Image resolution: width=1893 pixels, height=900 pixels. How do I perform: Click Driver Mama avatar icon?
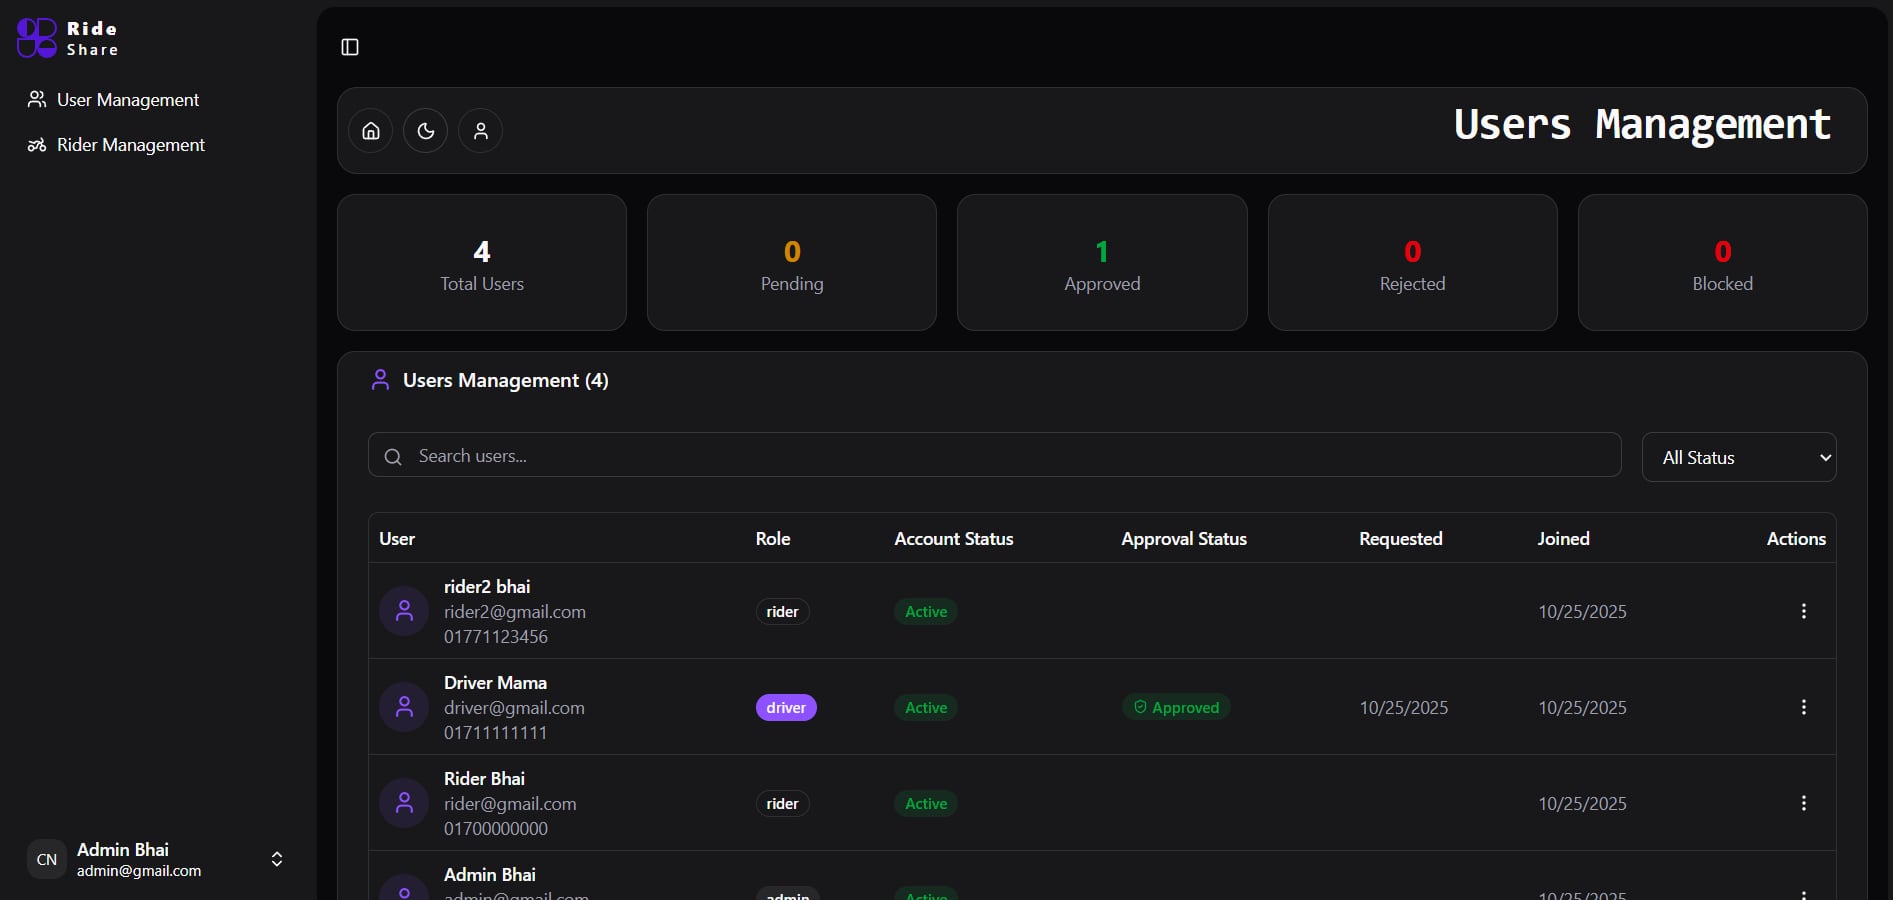[x=405, y=707]
